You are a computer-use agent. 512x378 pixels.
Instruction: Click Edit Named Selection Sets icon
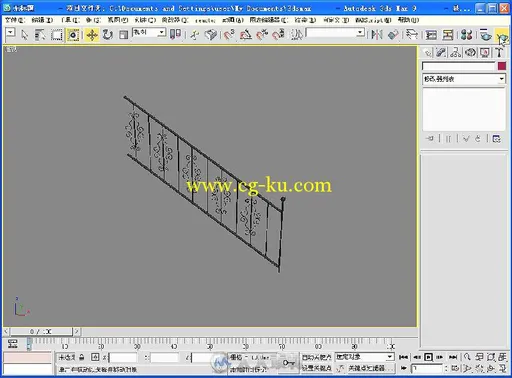pyautogui.click(x=297, y=35)
